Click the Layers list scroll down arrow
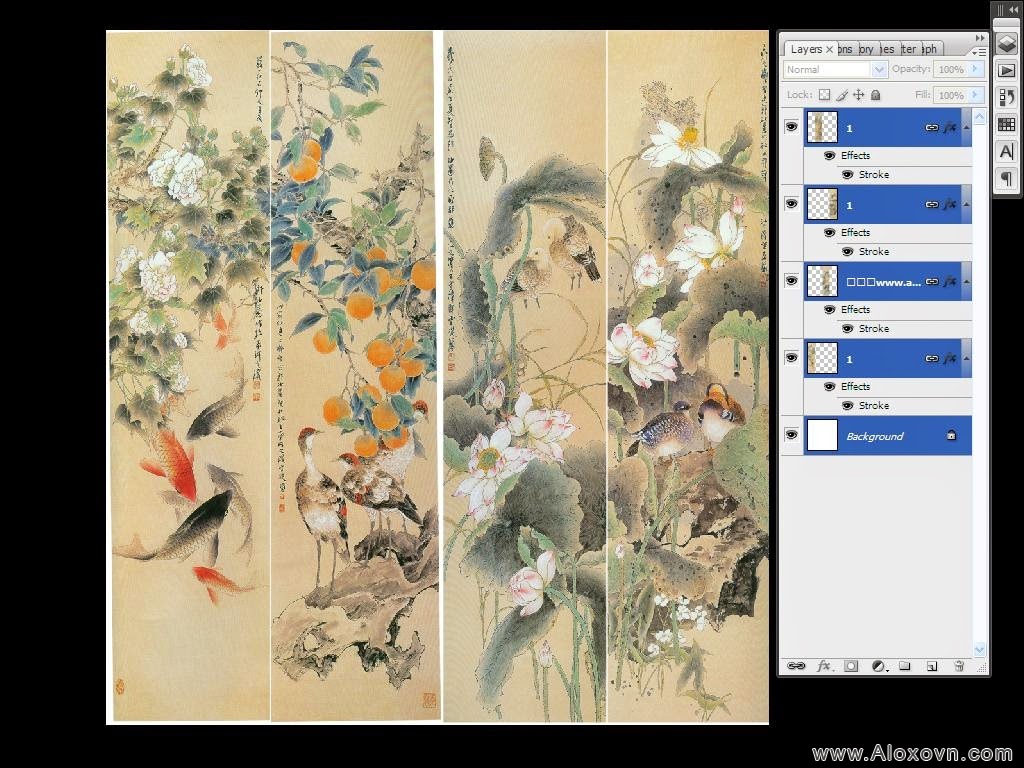The width and height of the screenshot is (1024, 768). pyautogui.click(x=979, y=649)
